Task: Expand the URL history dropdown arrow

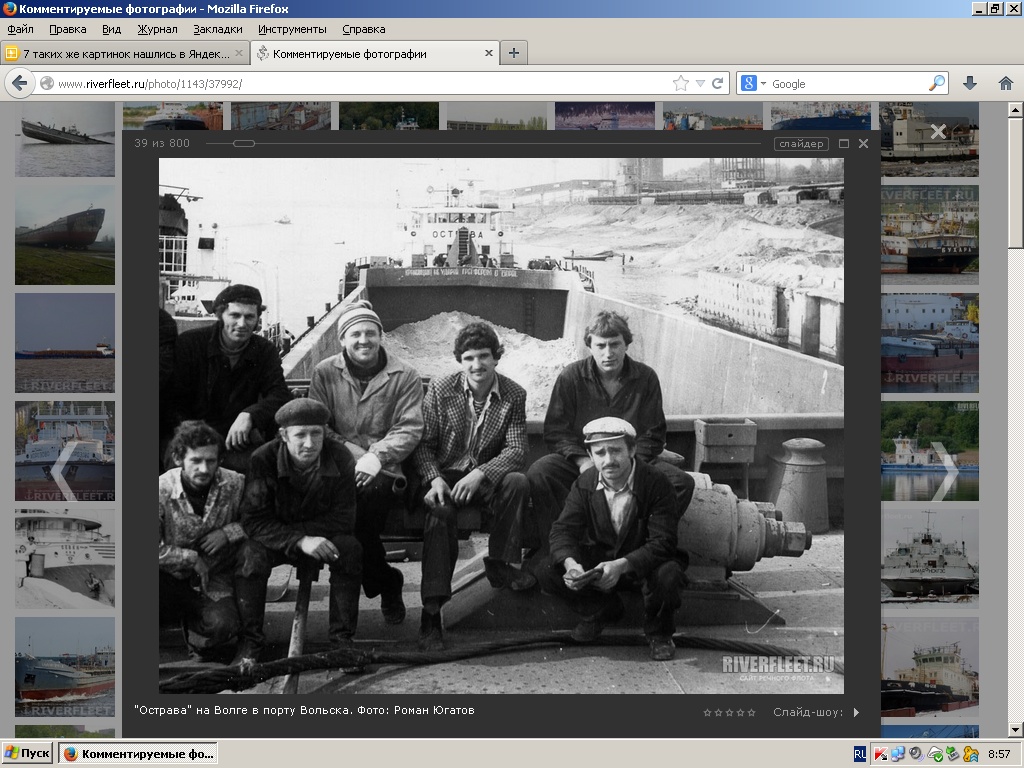Action: (700, 84)
